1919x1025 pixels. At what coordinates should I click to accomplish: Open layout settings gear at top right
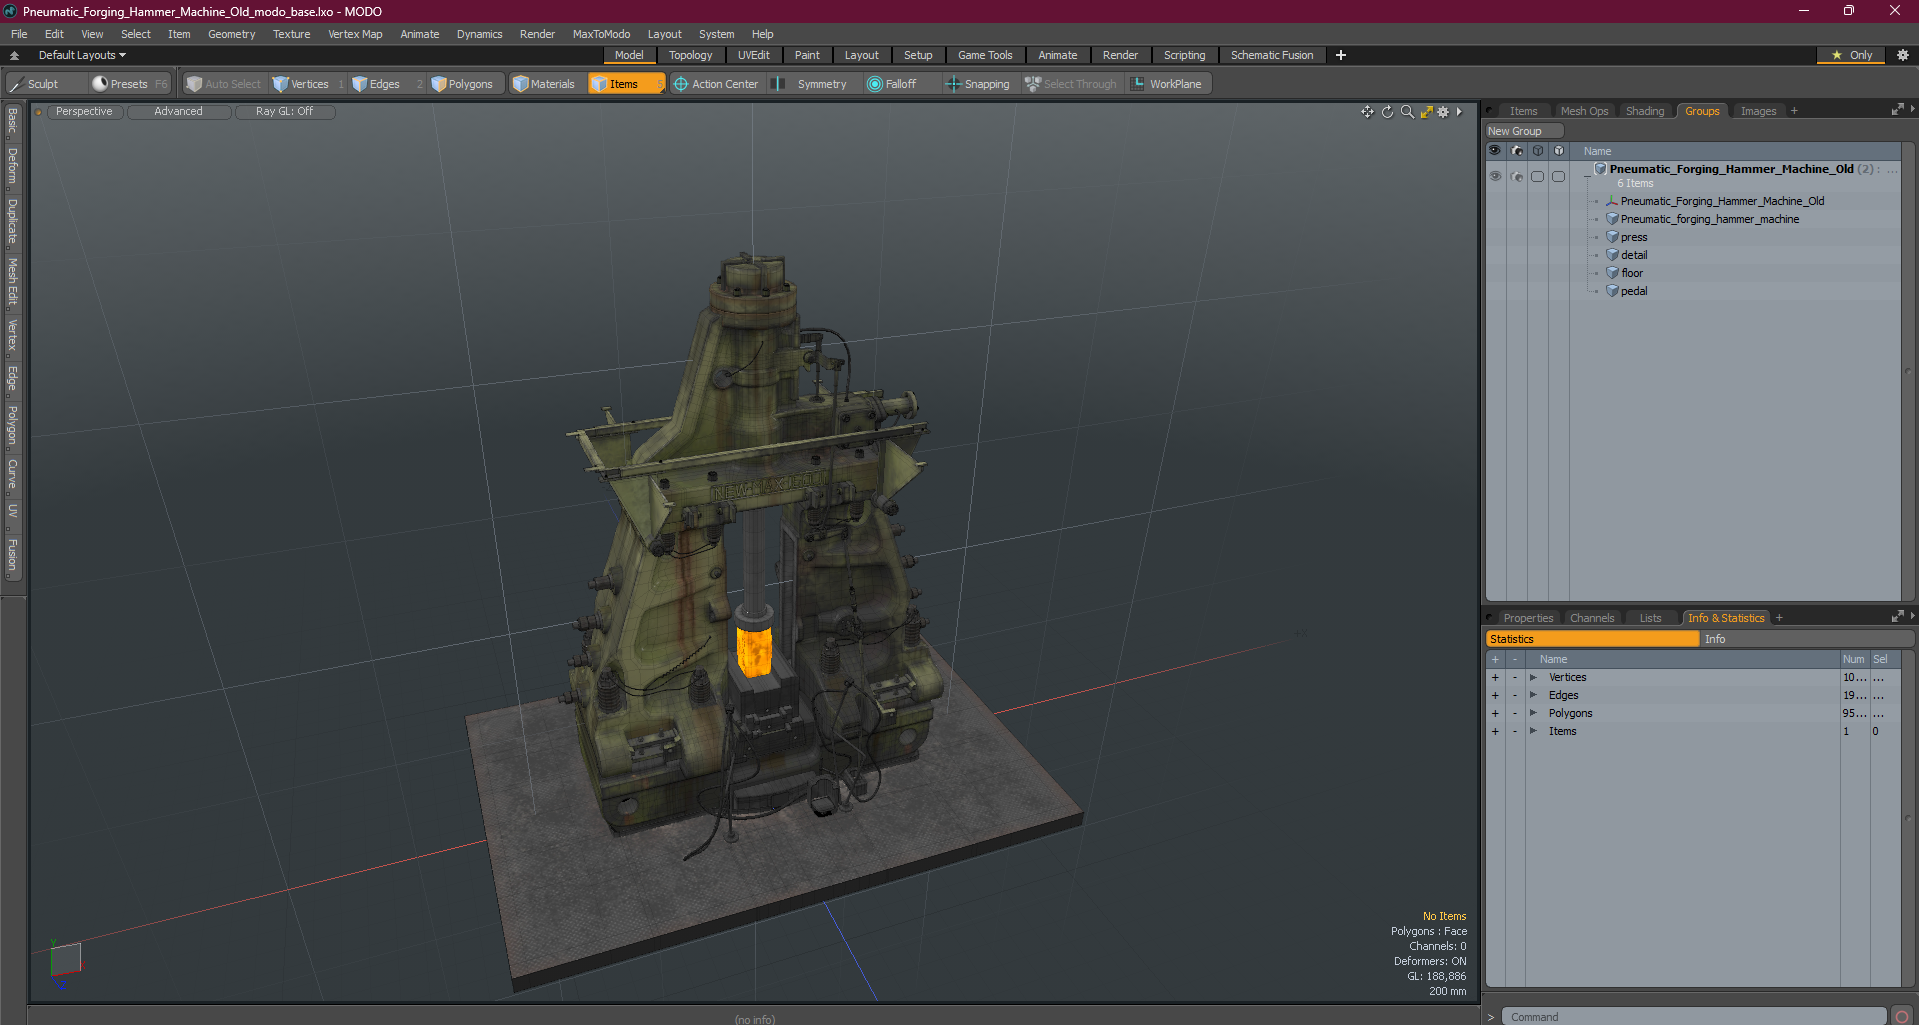point(1902,55)
